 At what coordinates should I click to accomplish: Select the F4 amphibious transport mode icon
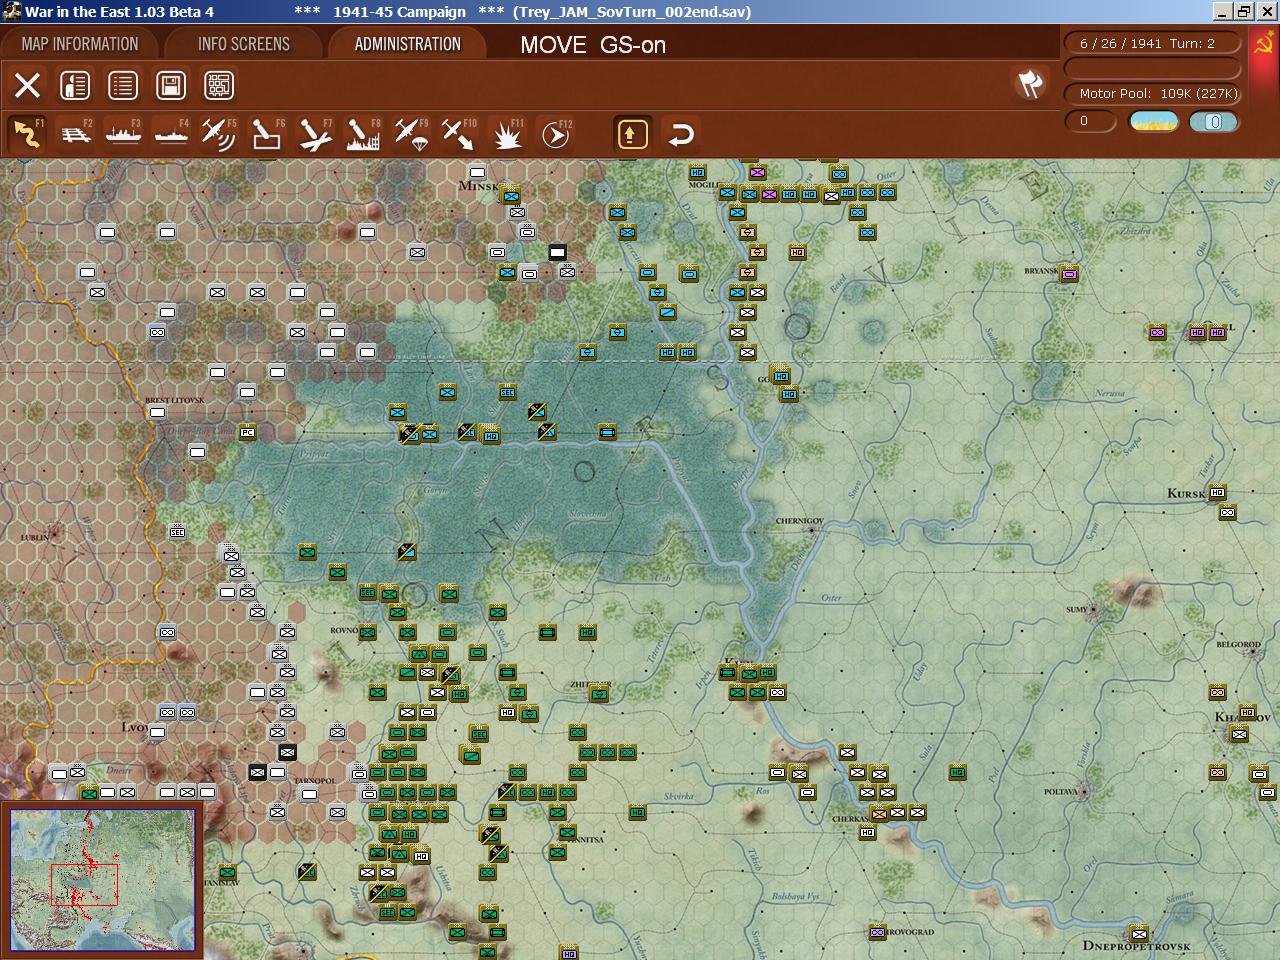point(171,134)
